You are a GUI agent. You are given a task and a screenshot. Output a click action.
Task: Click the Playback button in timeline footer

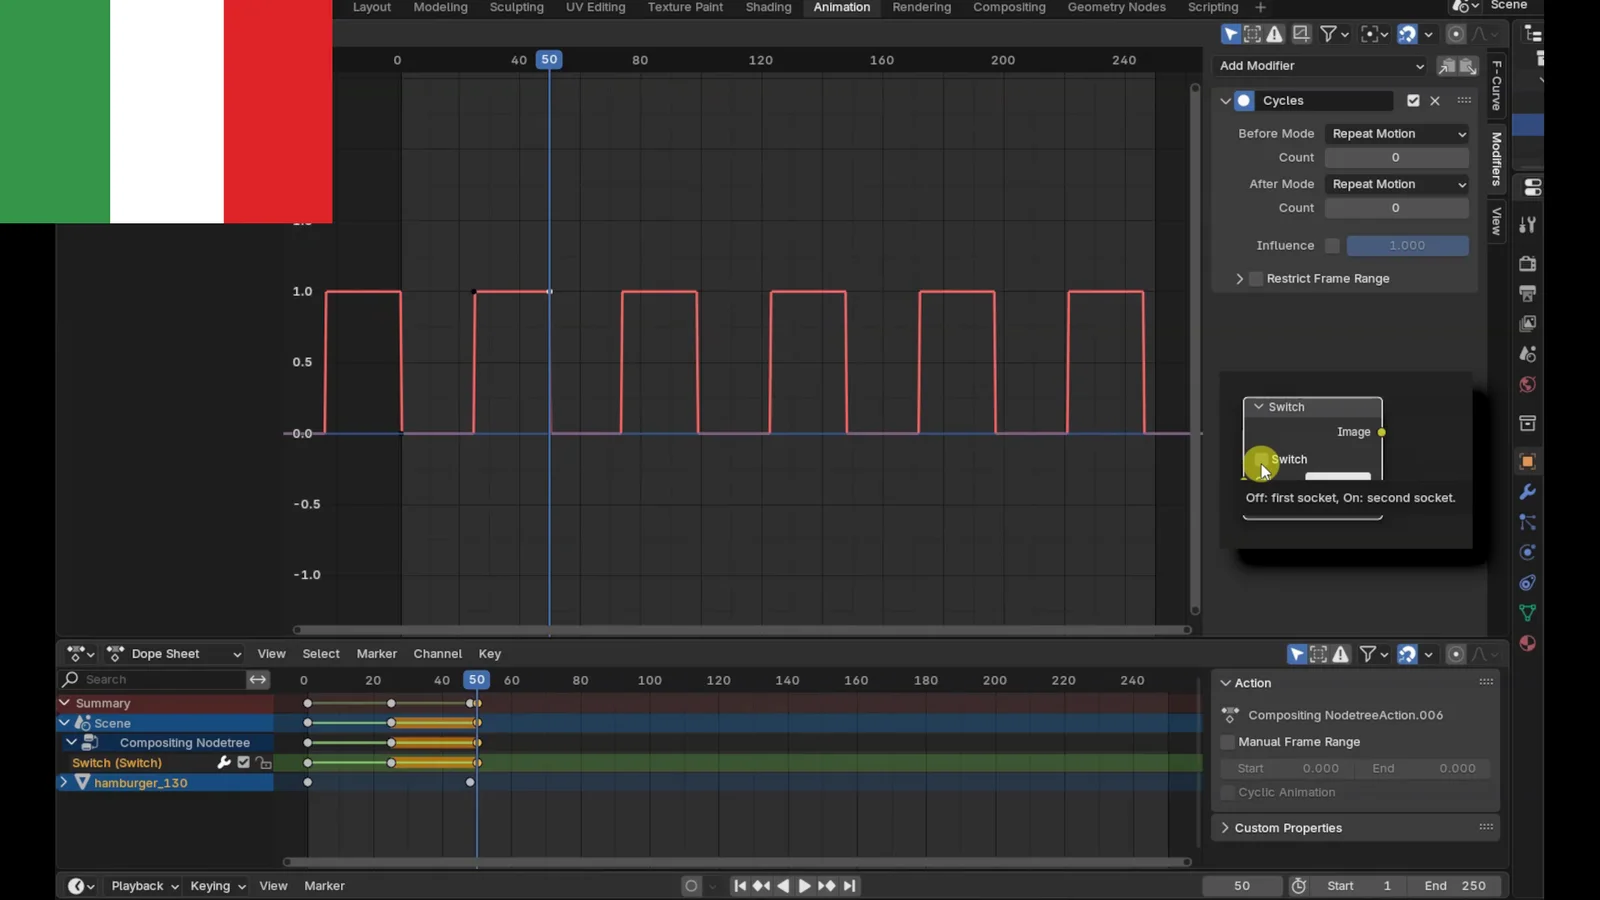(x=144, y=886)
